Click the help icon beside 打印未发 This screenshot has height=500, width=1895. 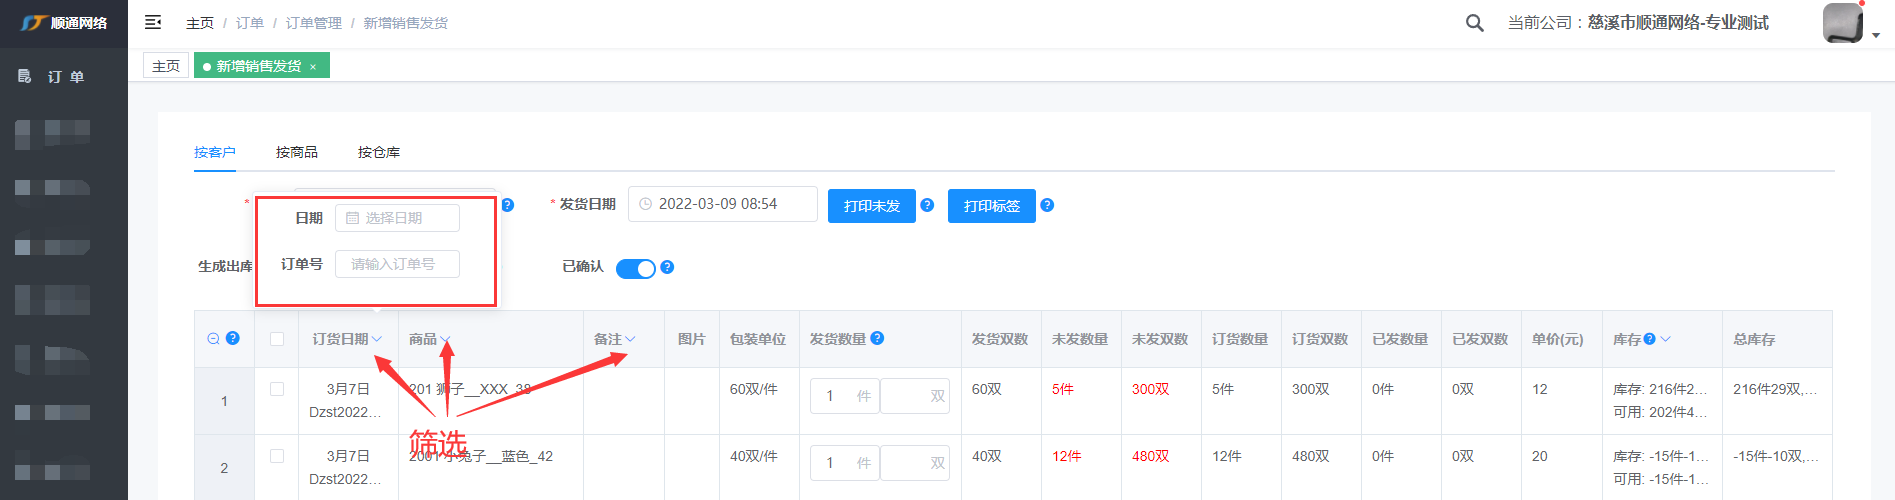927,205
